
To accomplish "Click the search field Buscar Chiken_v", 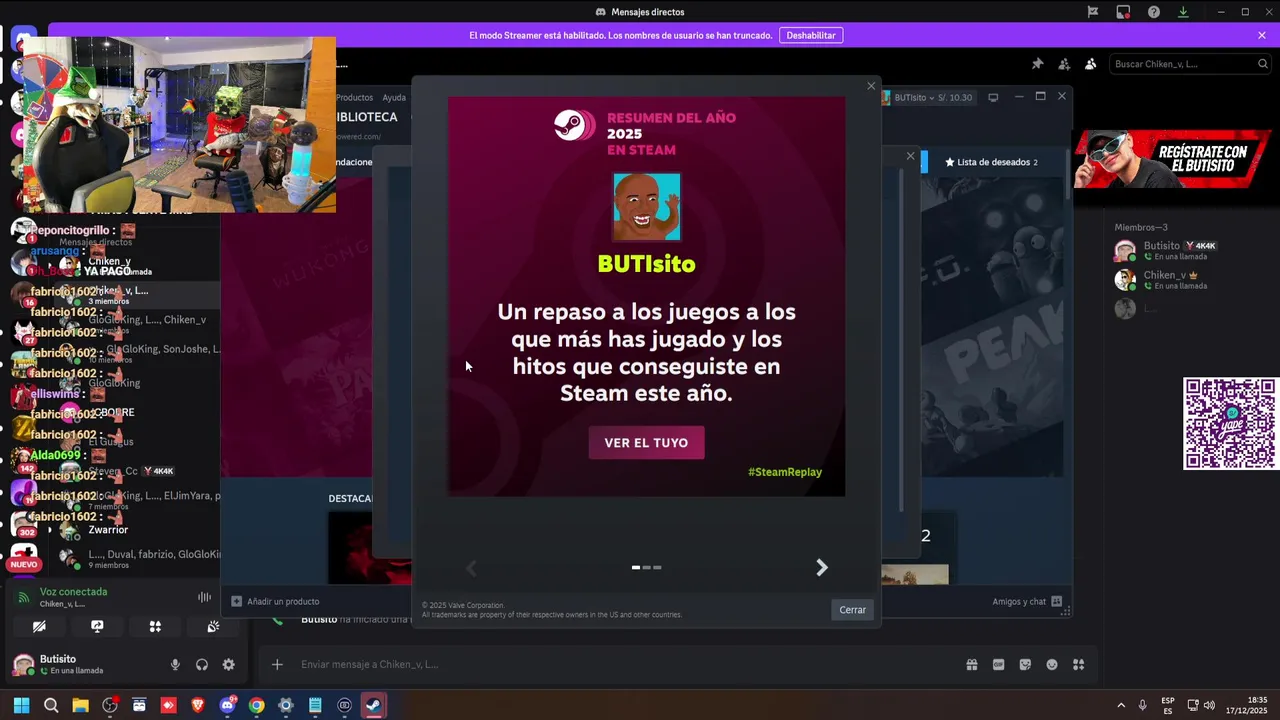I will point(1190,64).
